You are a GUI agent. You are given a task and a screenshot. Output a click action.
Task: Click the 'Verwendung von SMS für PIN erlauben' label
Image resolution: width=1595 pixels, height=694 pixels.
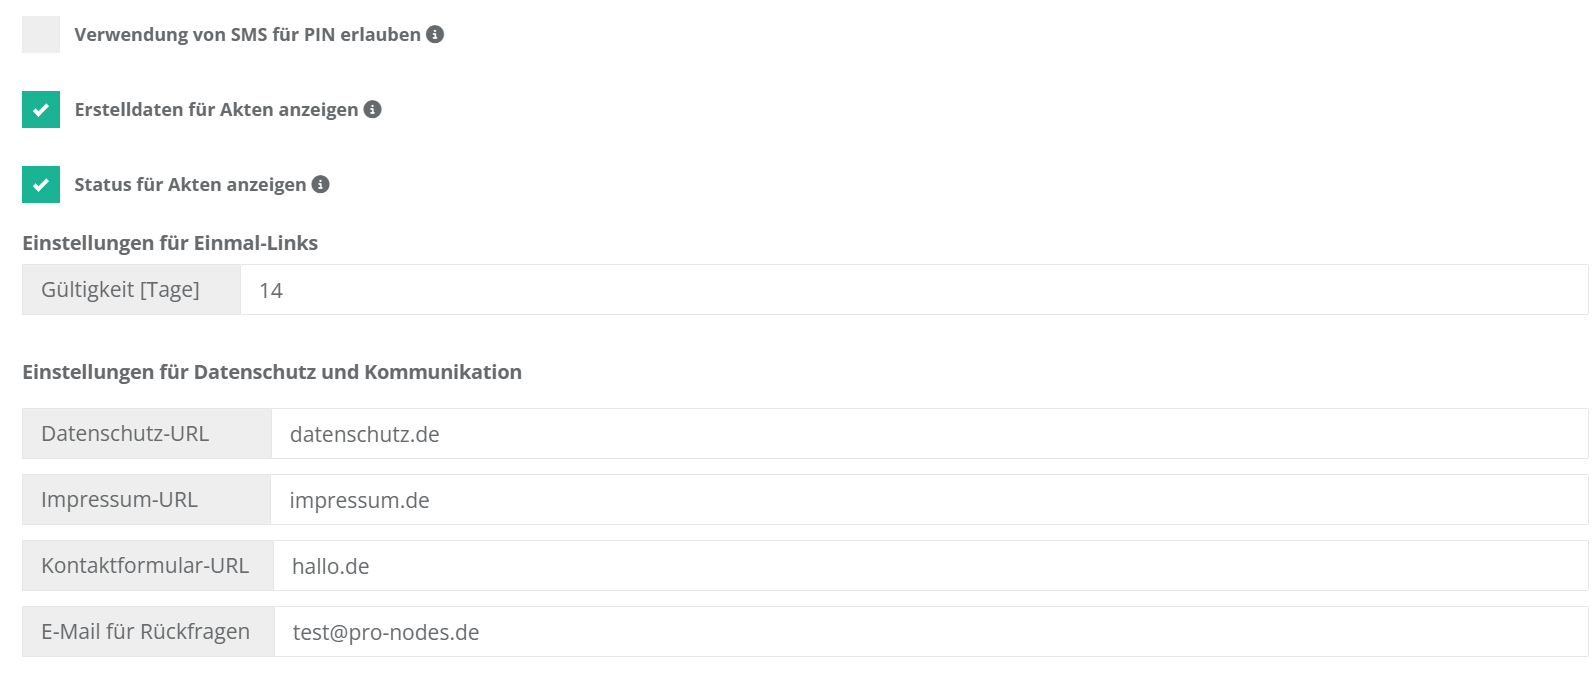[x=247, y=34]
